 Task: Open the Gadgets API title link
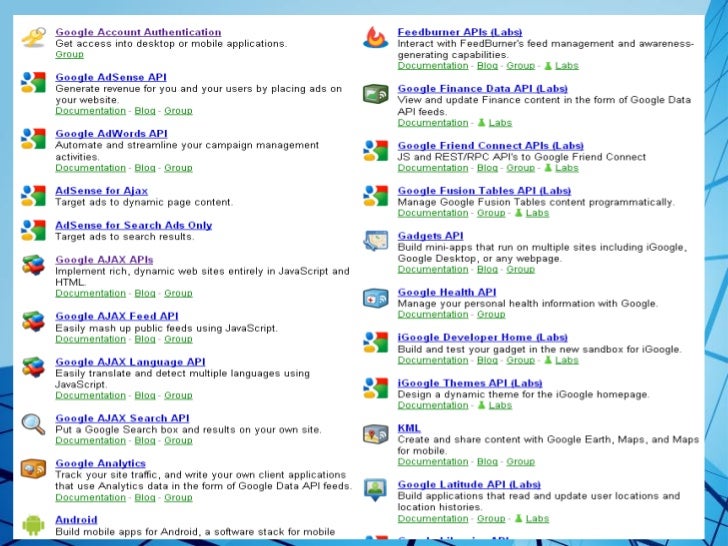(430, 236)
